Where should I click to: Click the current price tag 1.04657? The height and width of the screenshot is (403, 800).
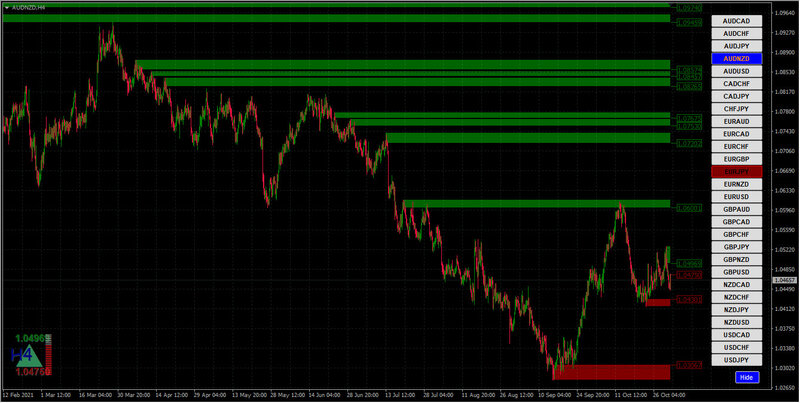click(783, 280)
